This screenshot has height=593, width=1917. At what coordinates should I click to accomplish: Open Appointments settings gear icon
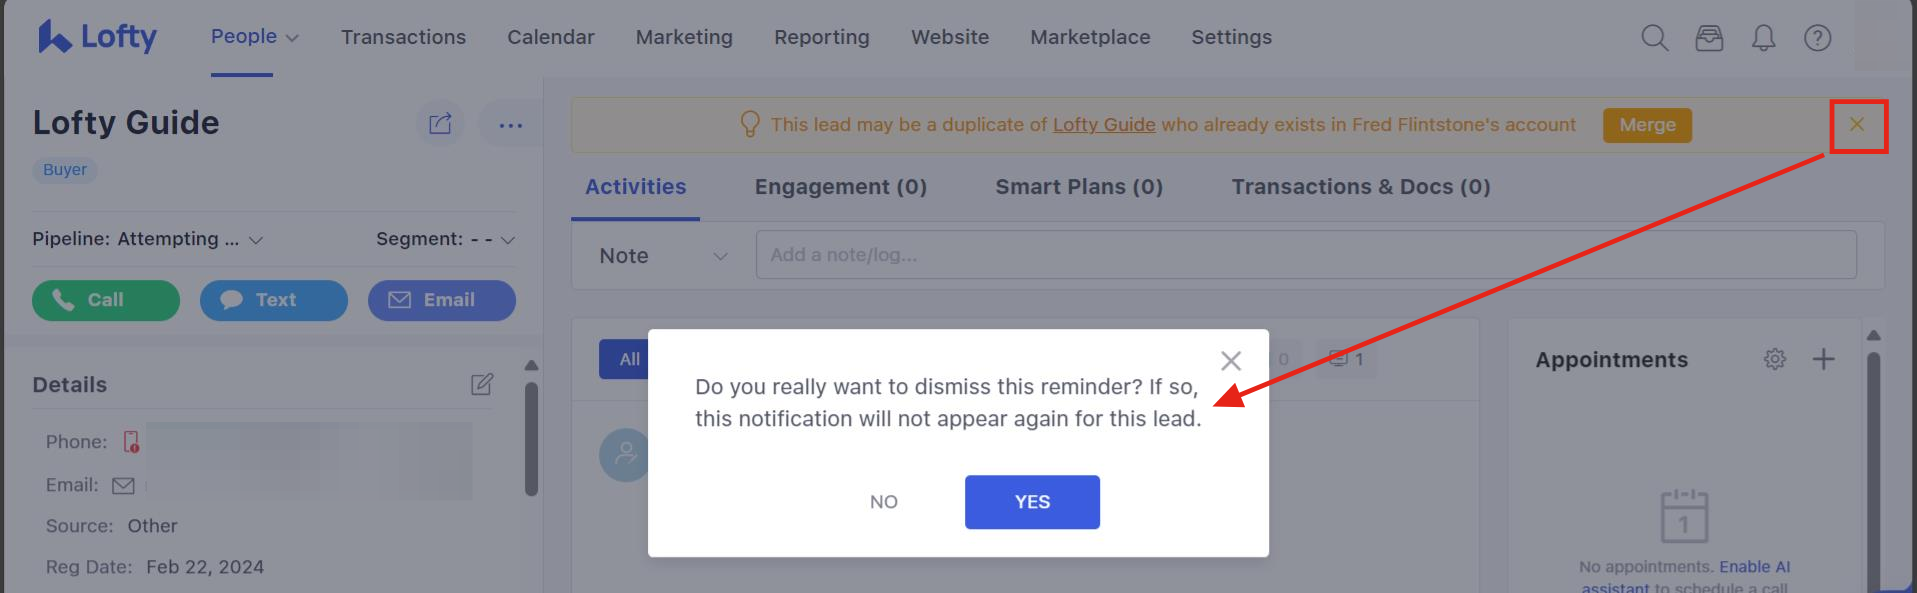point(1775,359)
